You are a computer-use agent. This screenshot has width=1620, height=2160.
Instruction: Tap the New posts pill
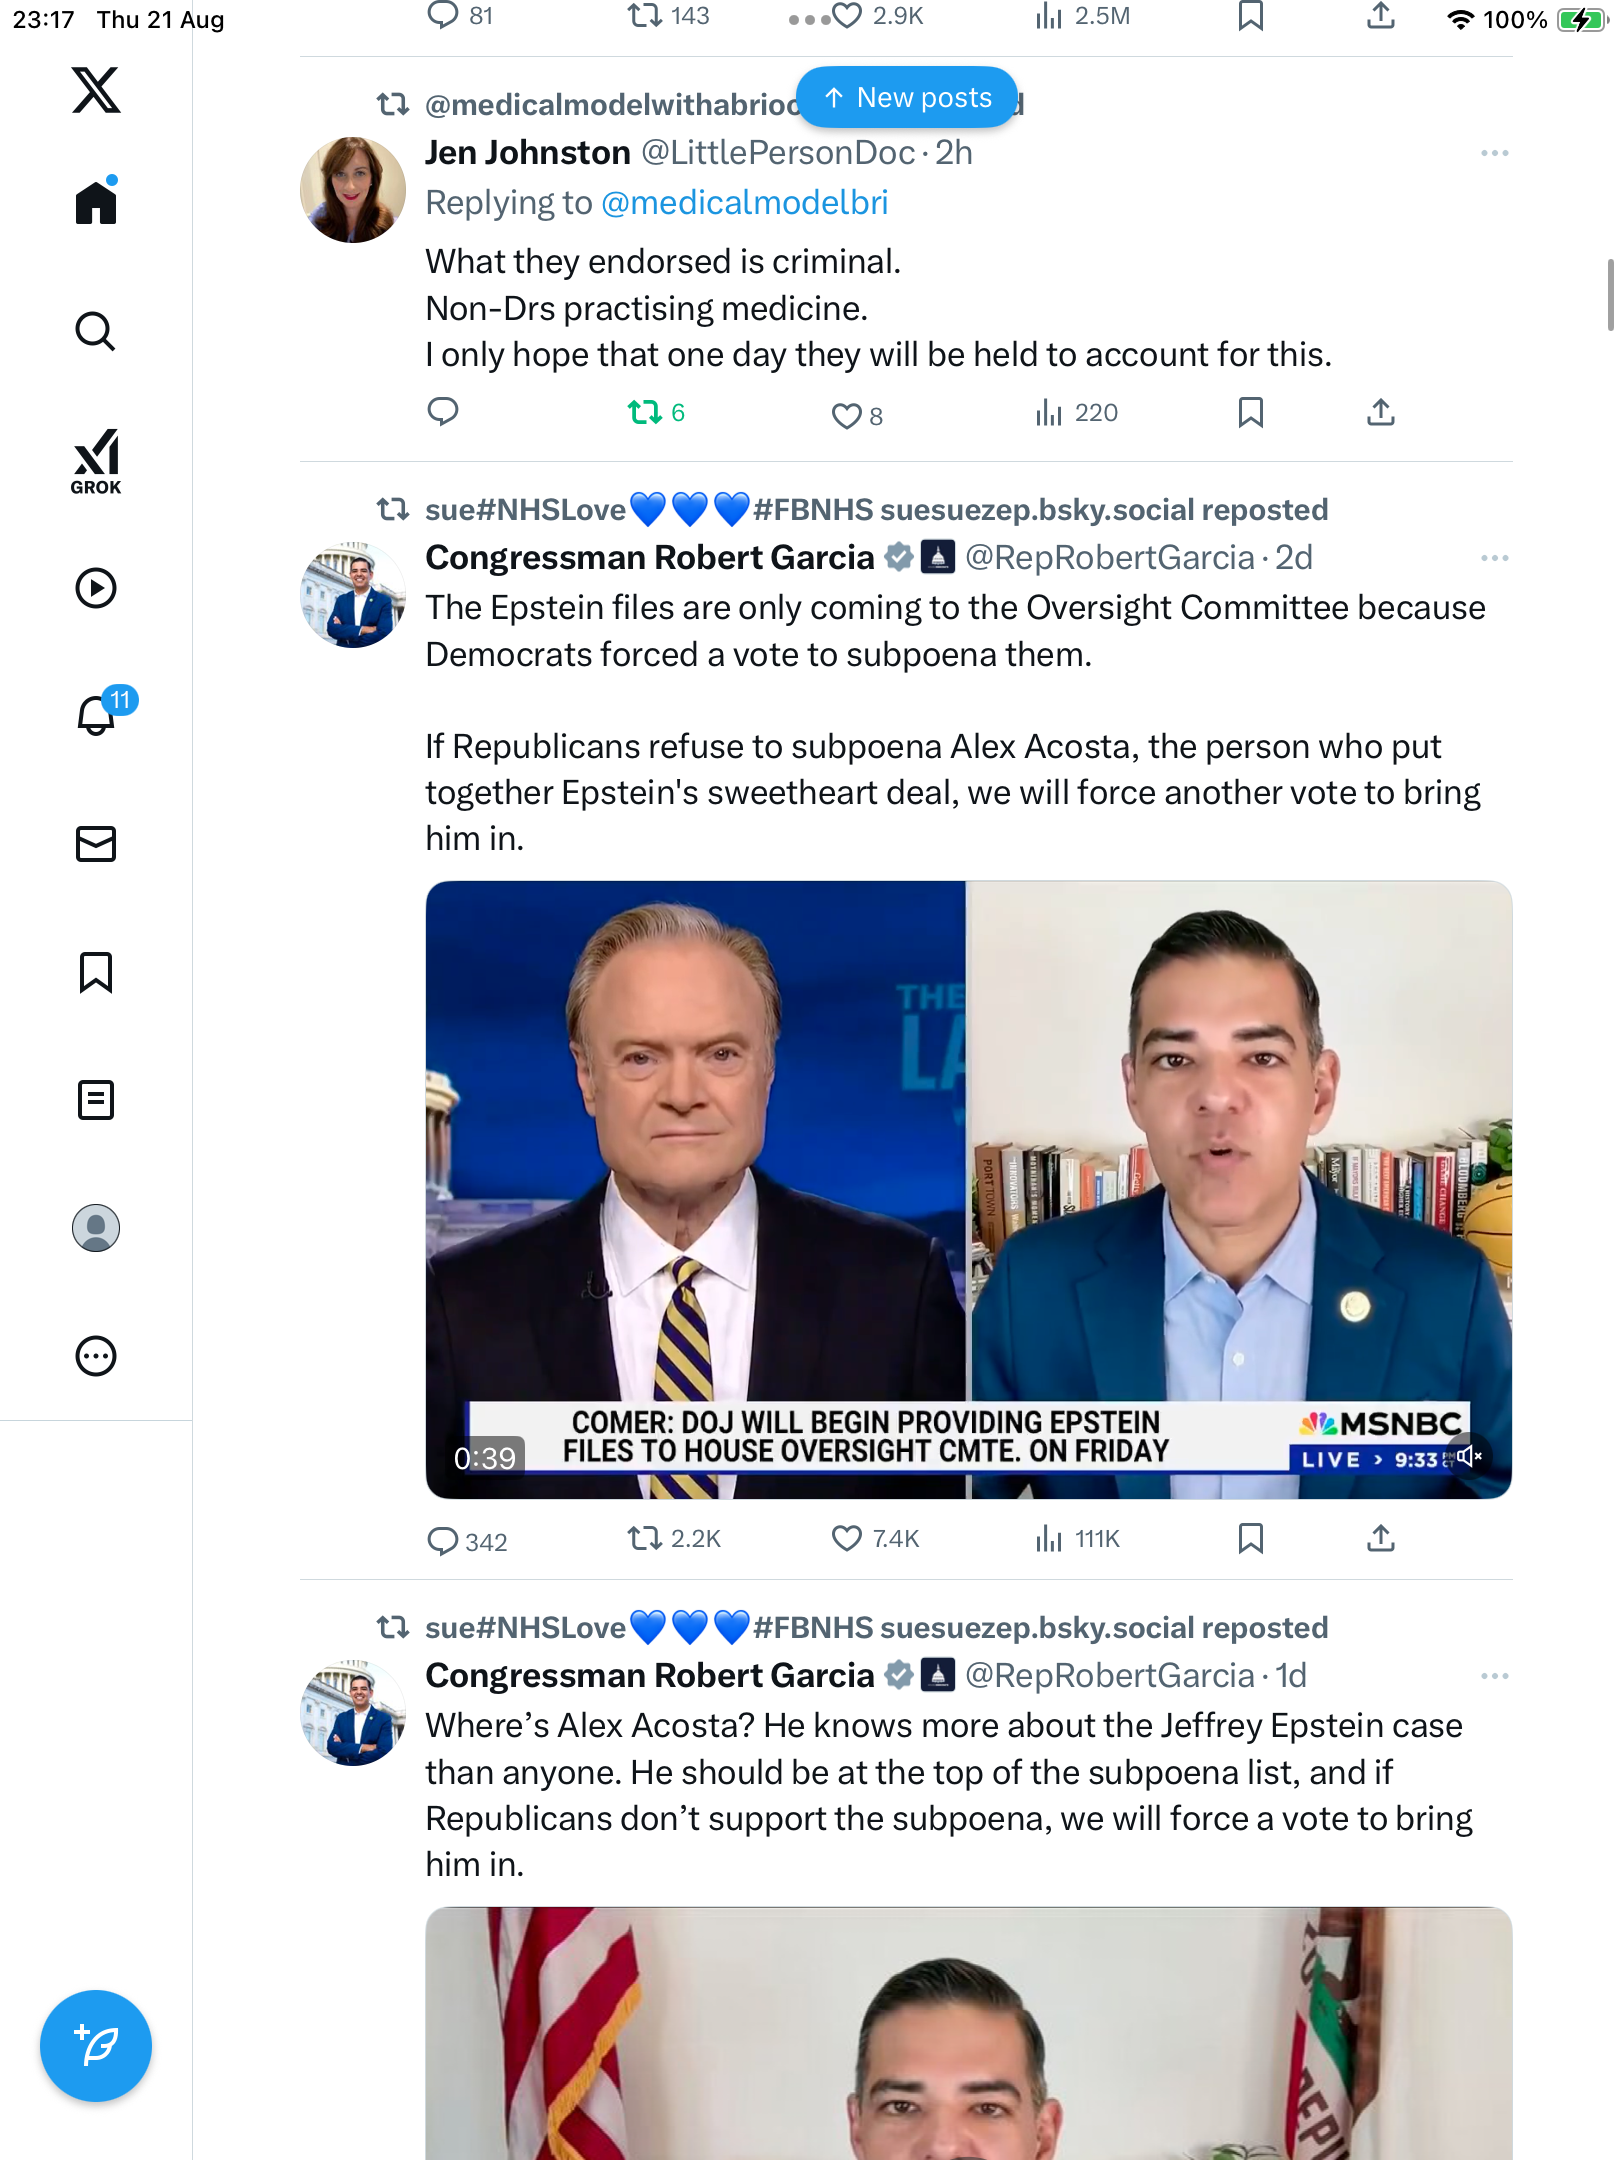[907, 98]
